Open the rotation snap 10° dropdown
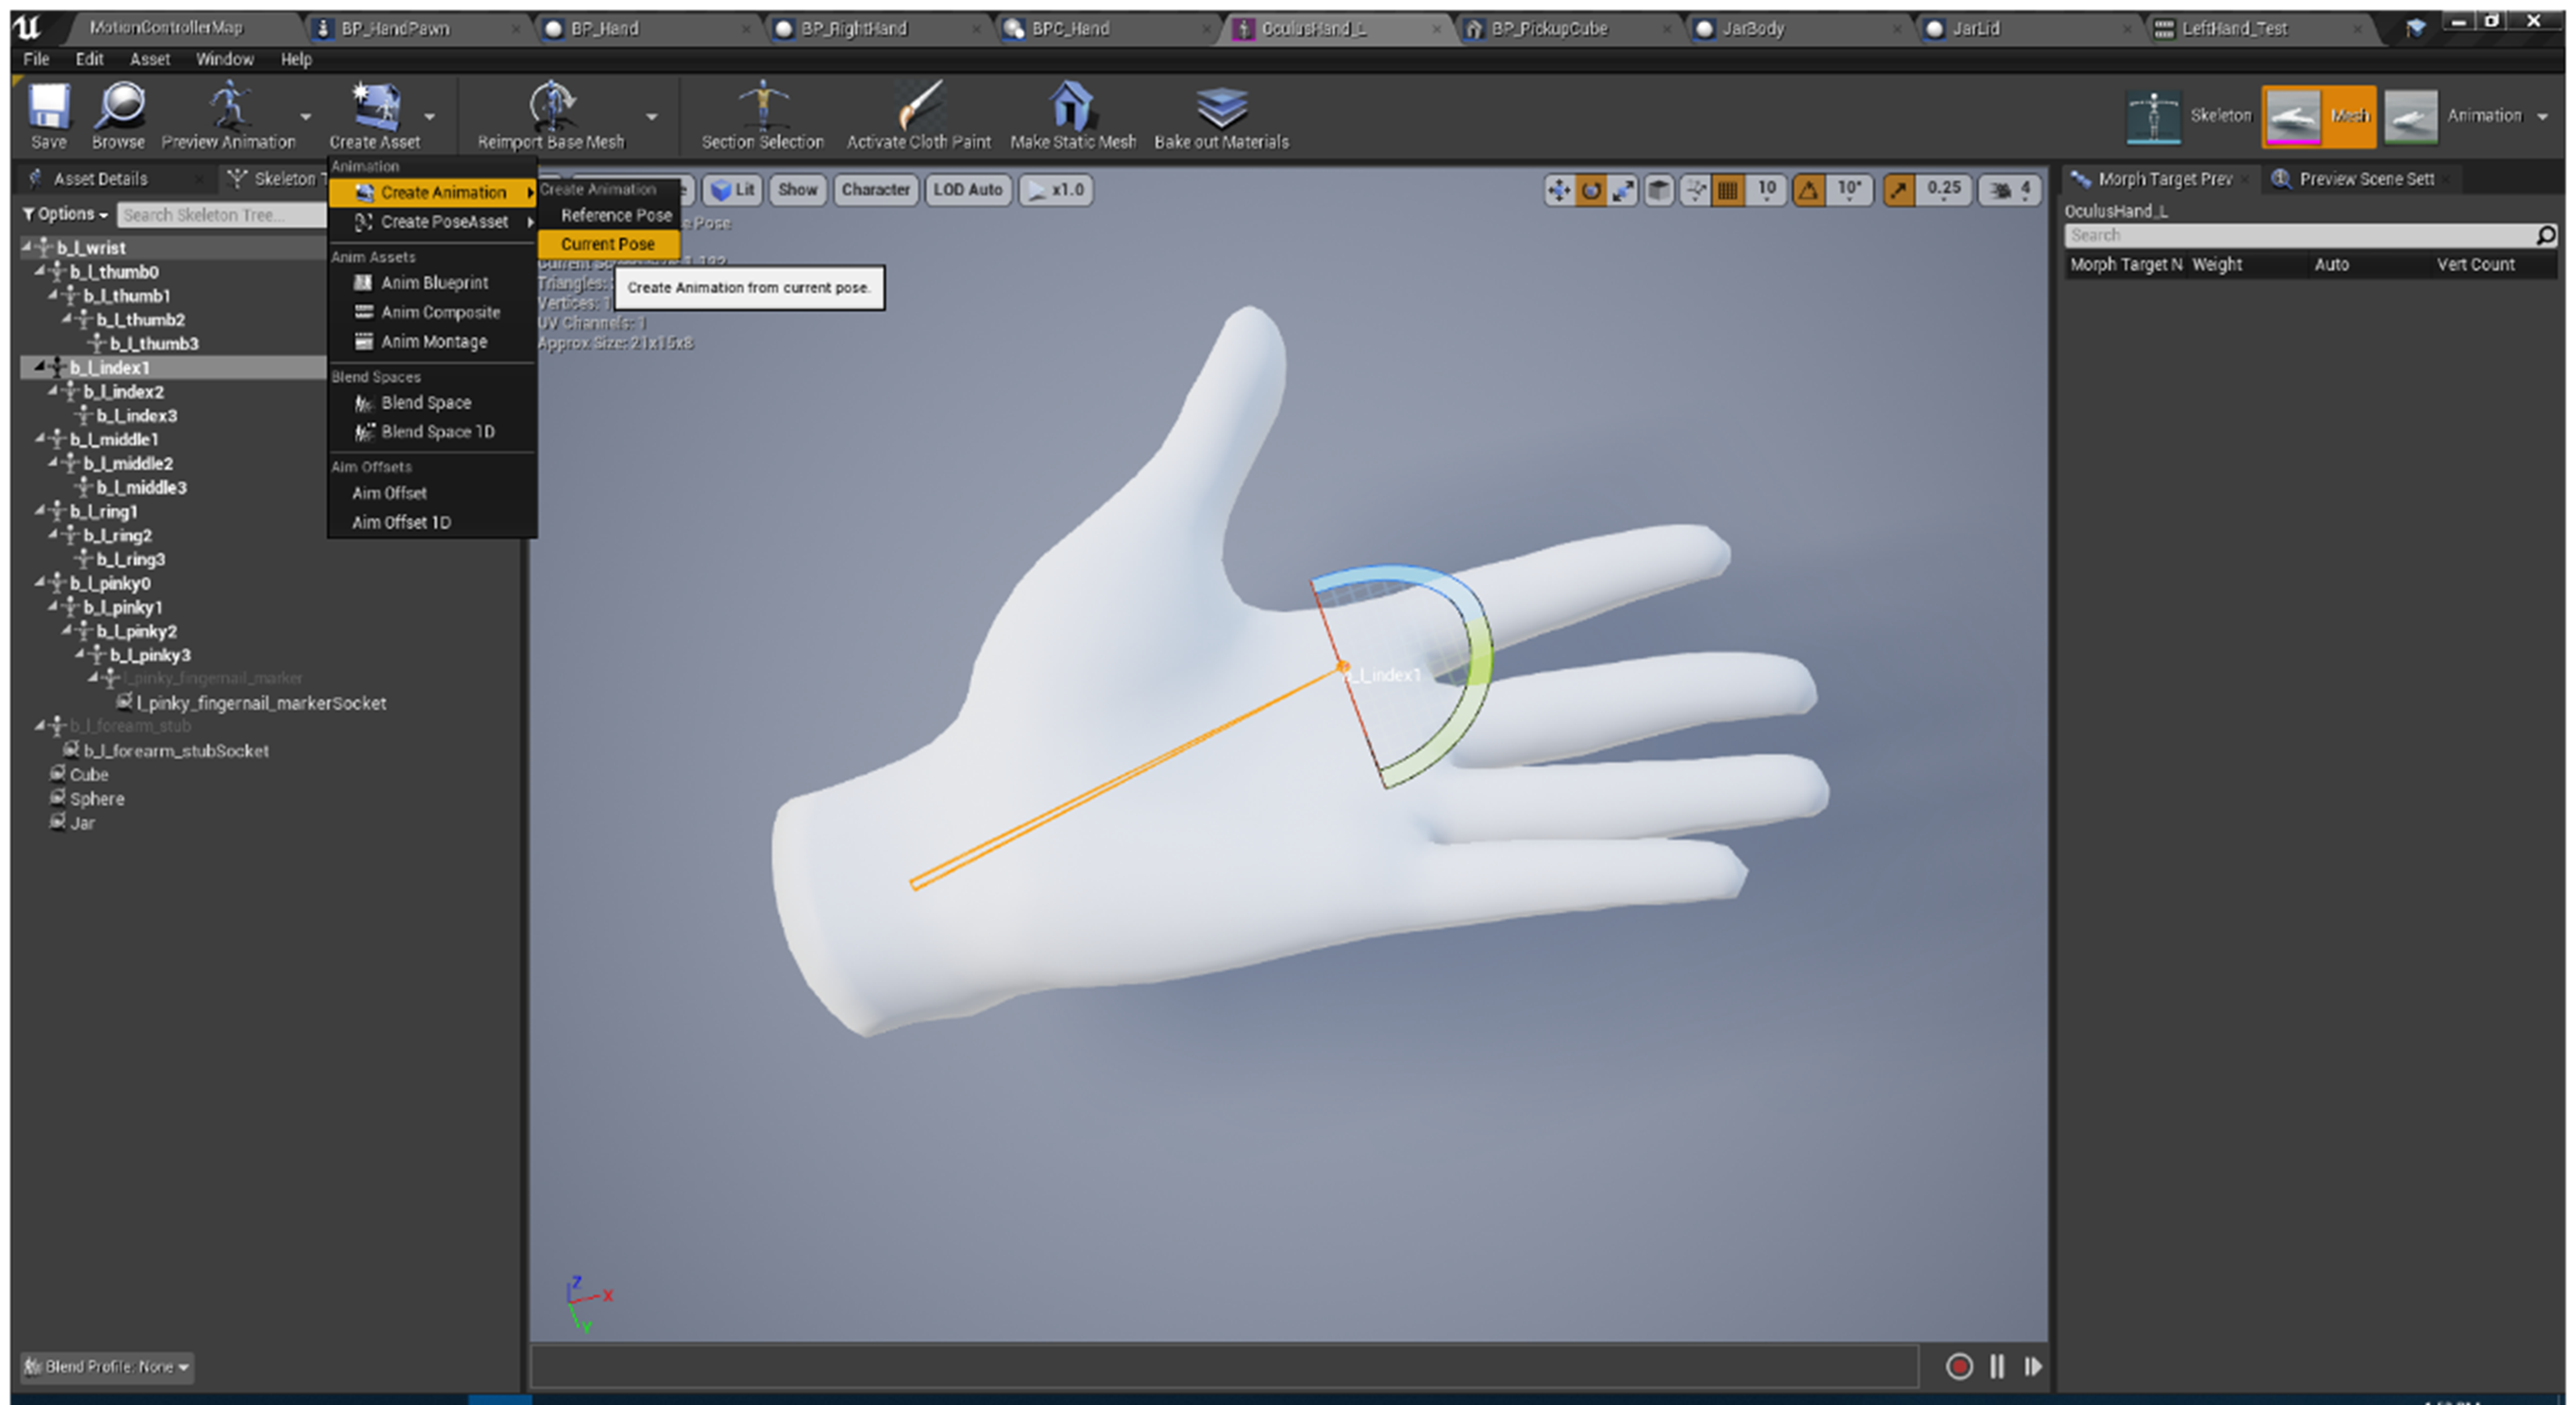2576x1405 pixels. coord(1850,190)
